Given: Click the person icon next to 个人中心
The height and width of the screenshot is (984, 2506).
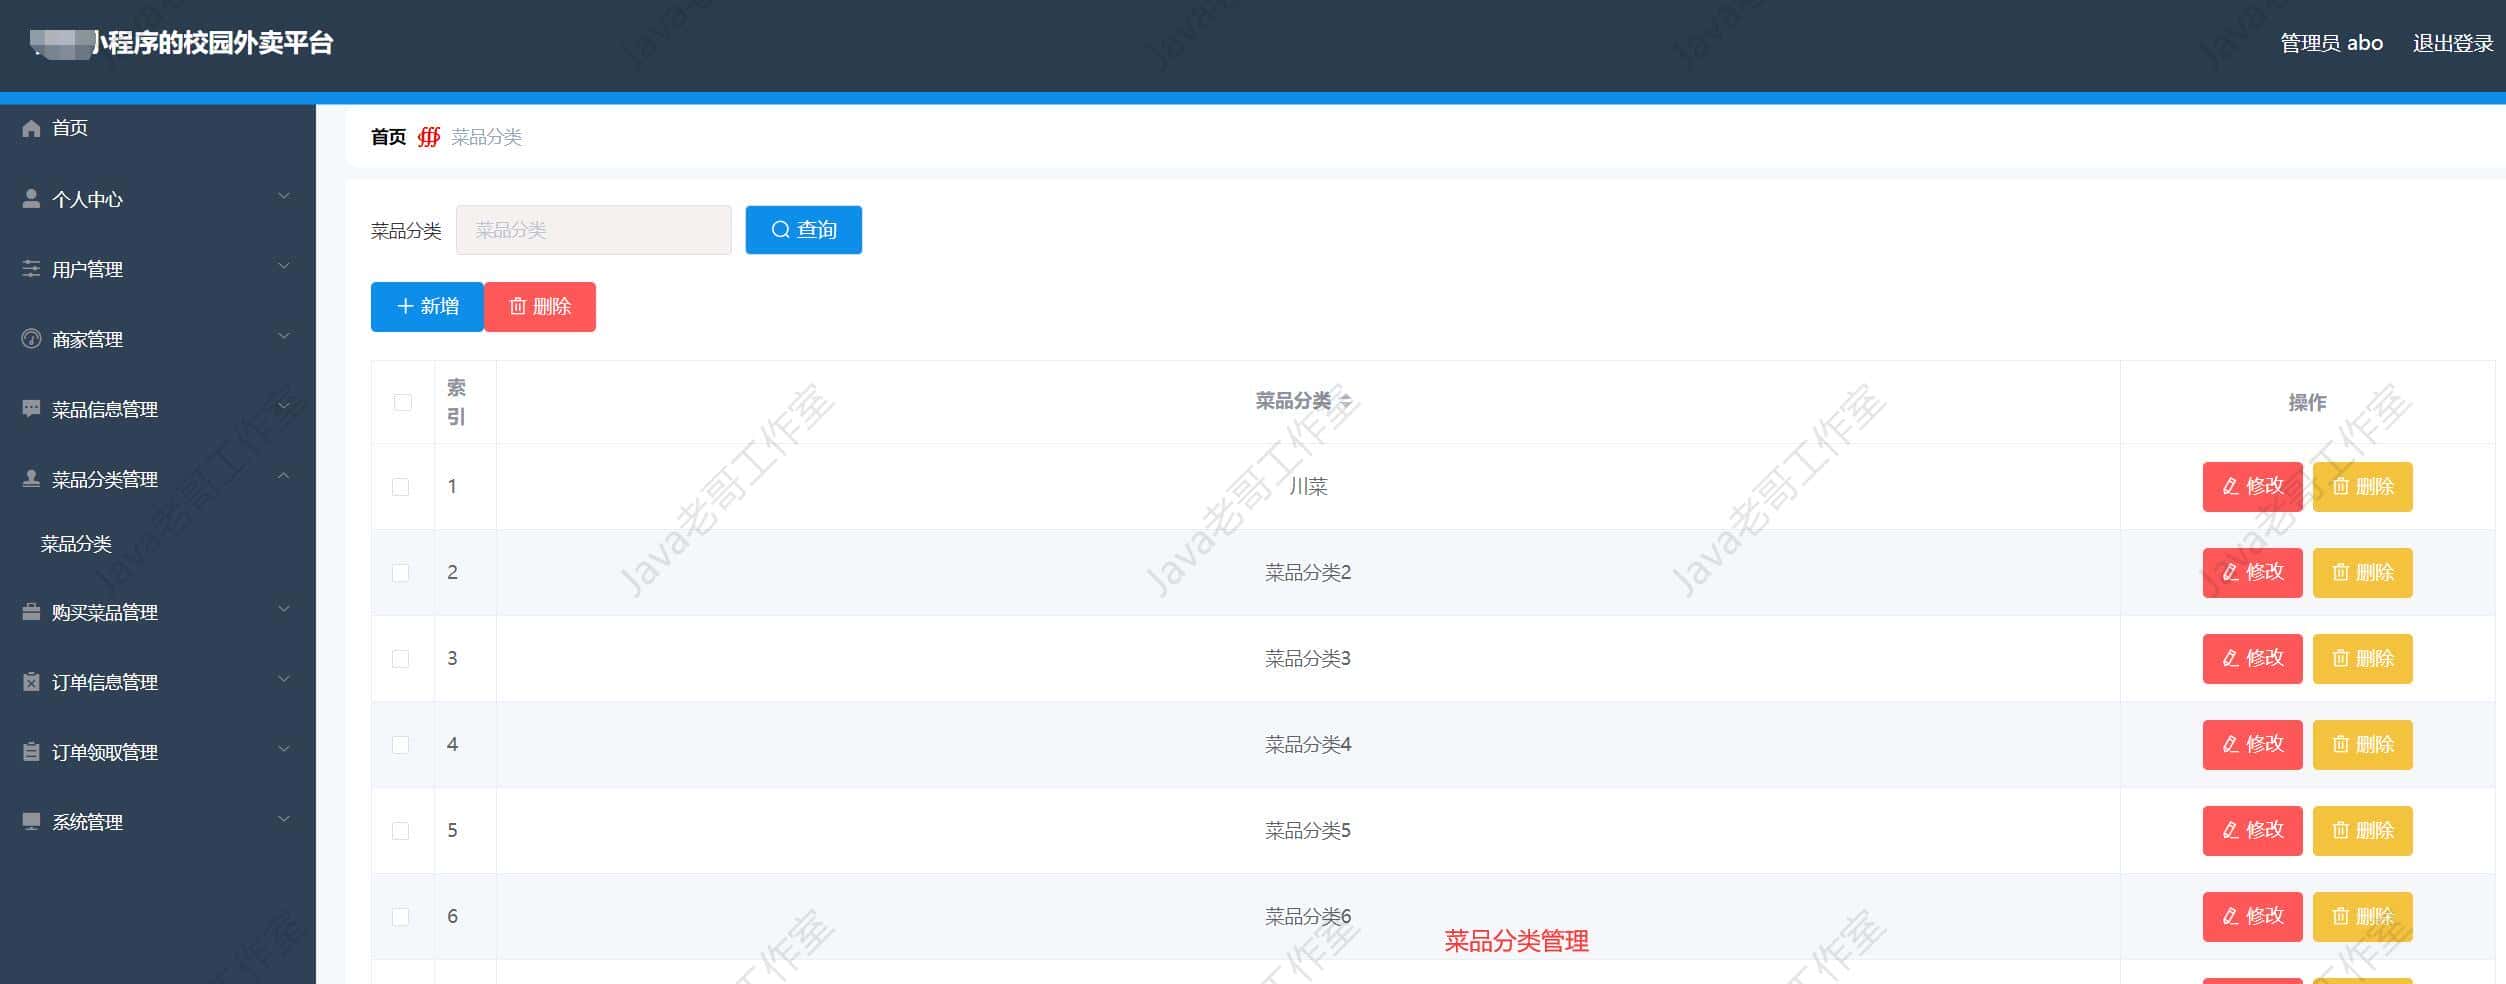Looking at the screenshot, I should [x=31, y=198].
